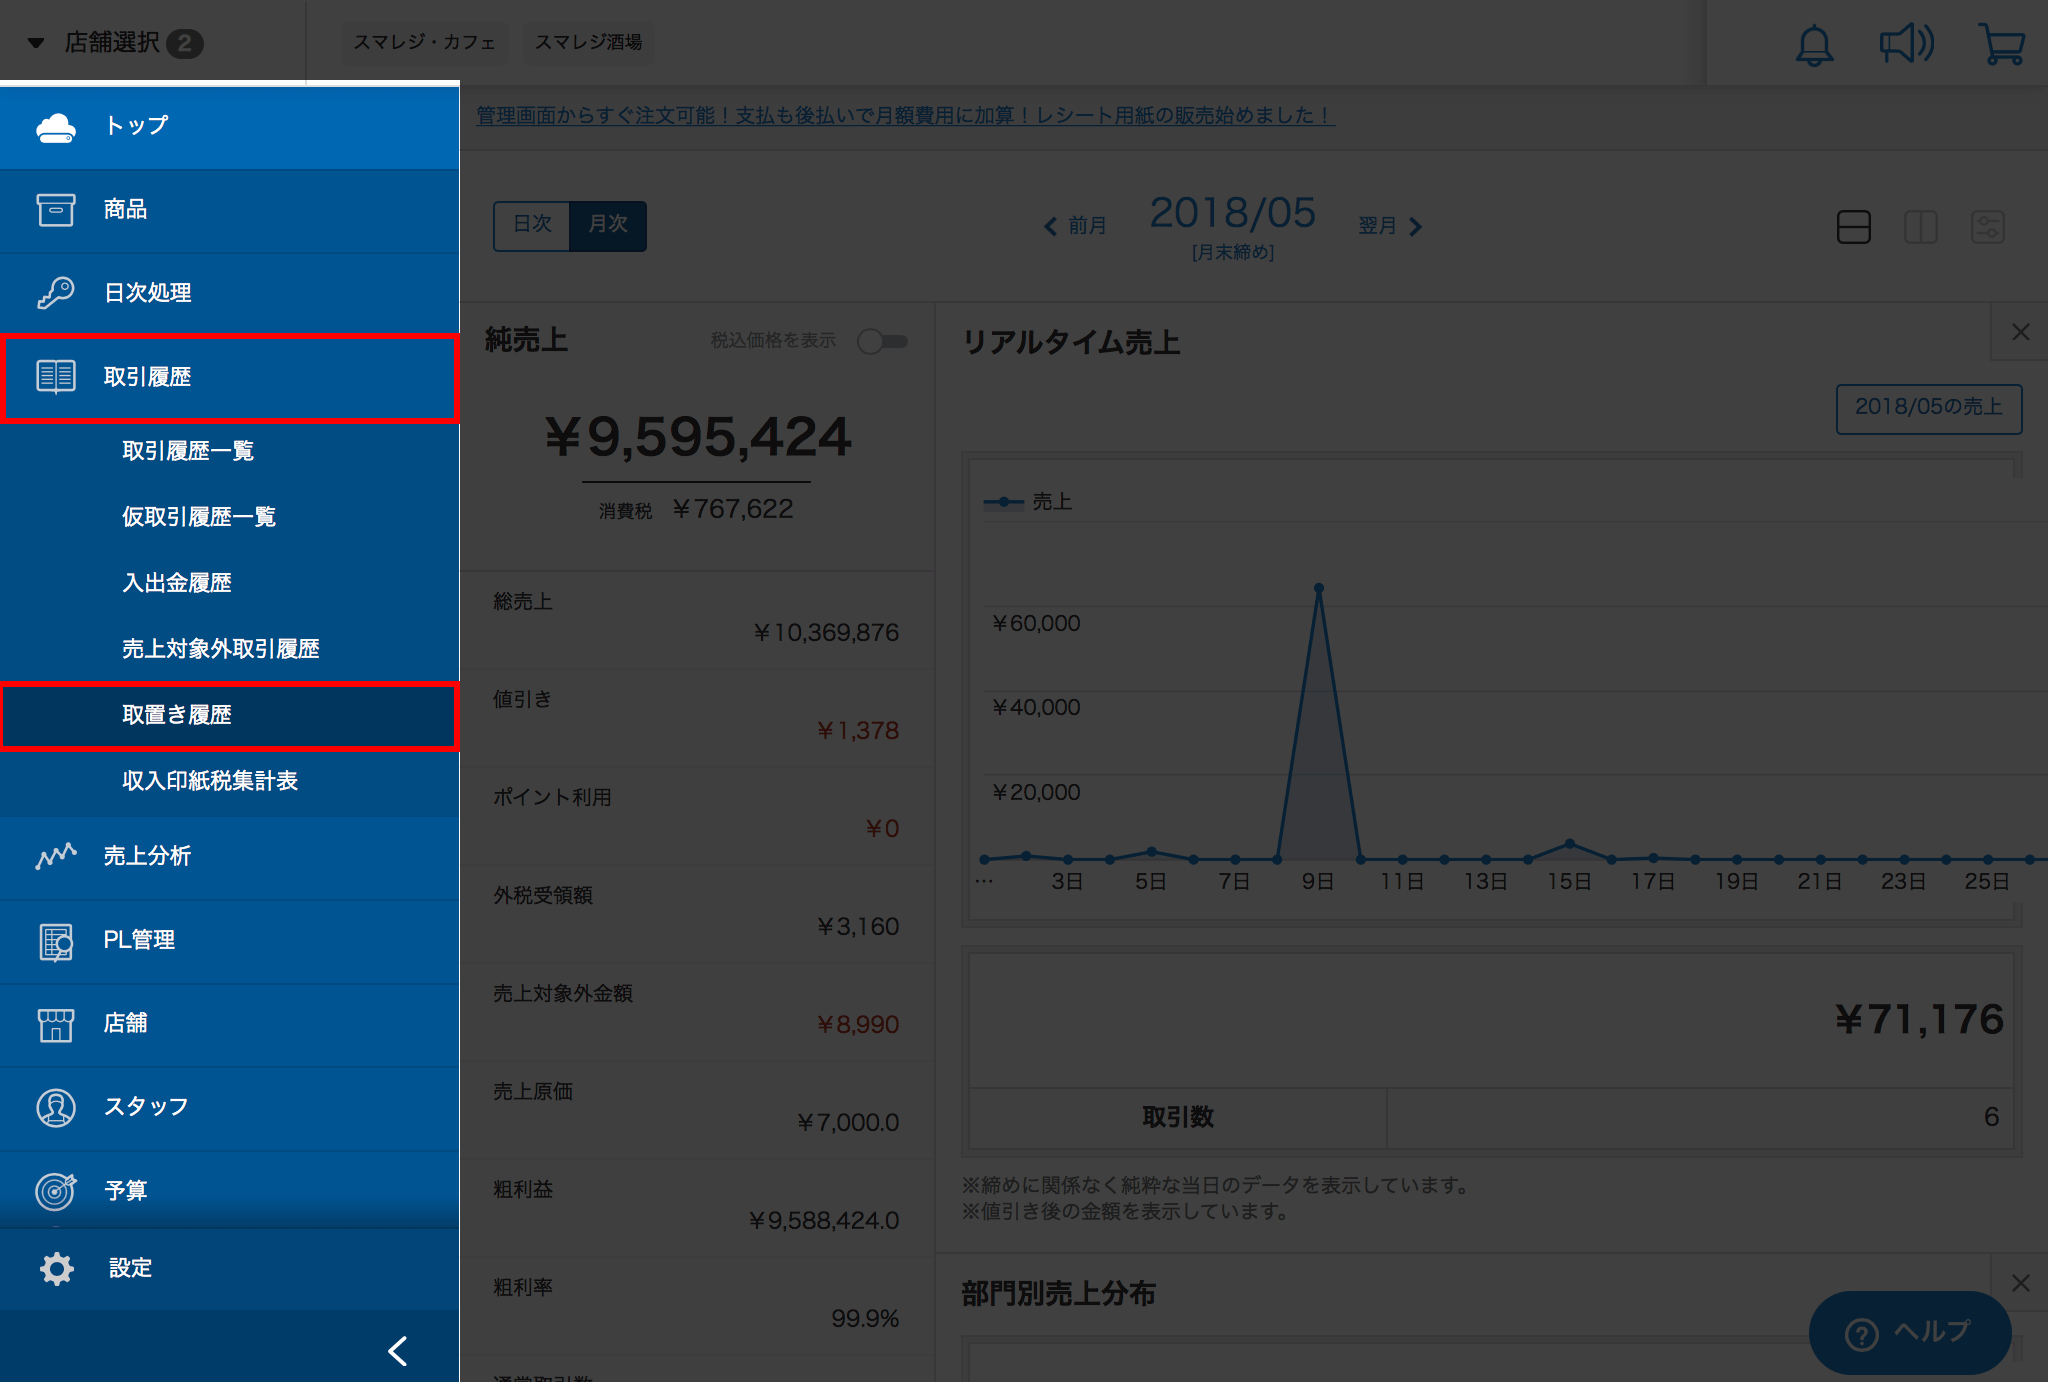The width and height of the screenshot is (2048, 1382).
Task: Open the shopping cart icon
Action: click(2001, 44)
